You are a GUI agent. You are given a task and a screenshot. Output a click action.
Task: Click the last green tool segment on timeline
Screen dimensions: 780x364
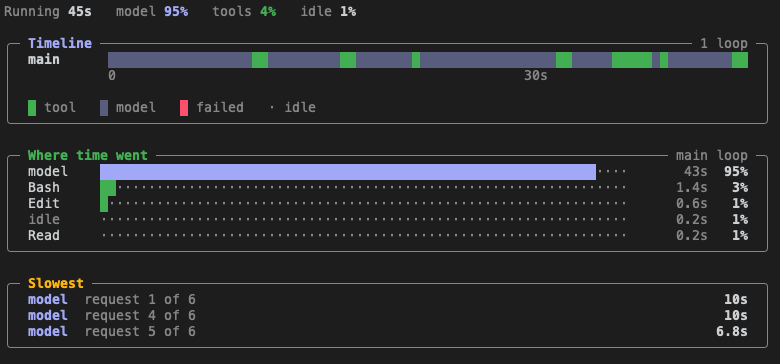click(740, 60)
